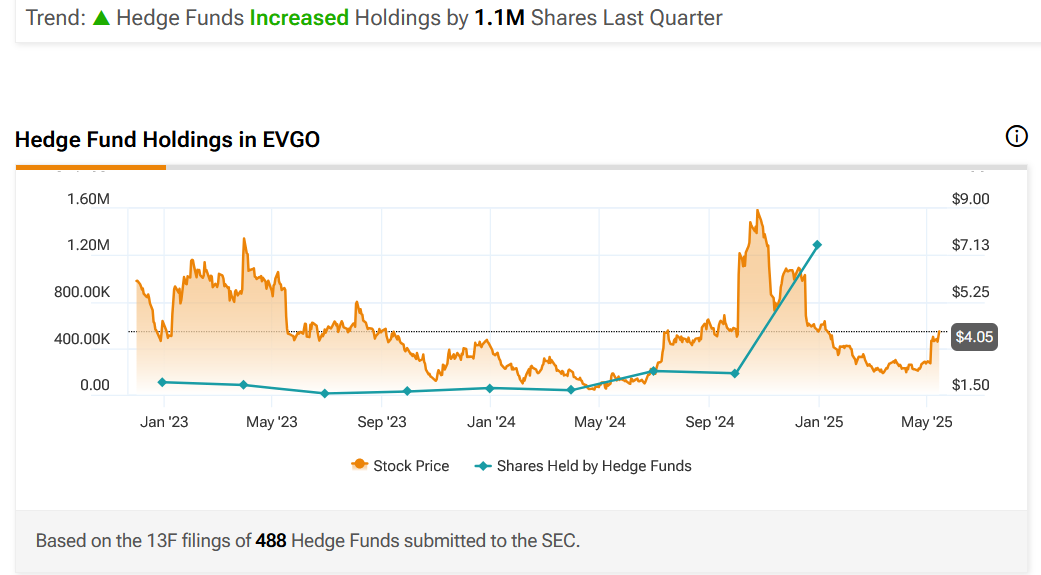The height and width of the screenshot is (575, 1041).
Task: Select the 'Increased' trend word
Action: 299,18
